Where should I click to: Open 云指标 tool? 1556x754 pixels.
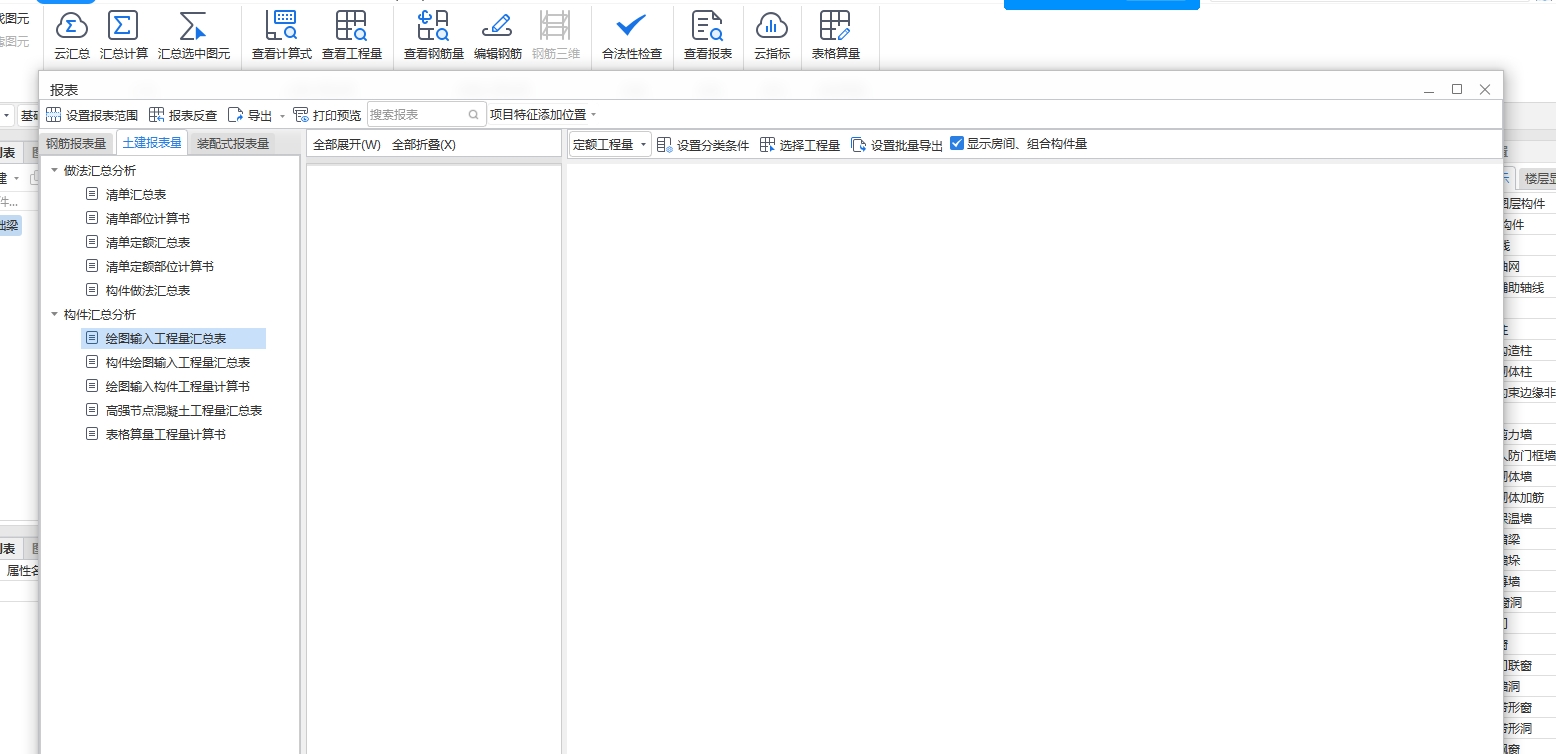click(x=772, y=36)
